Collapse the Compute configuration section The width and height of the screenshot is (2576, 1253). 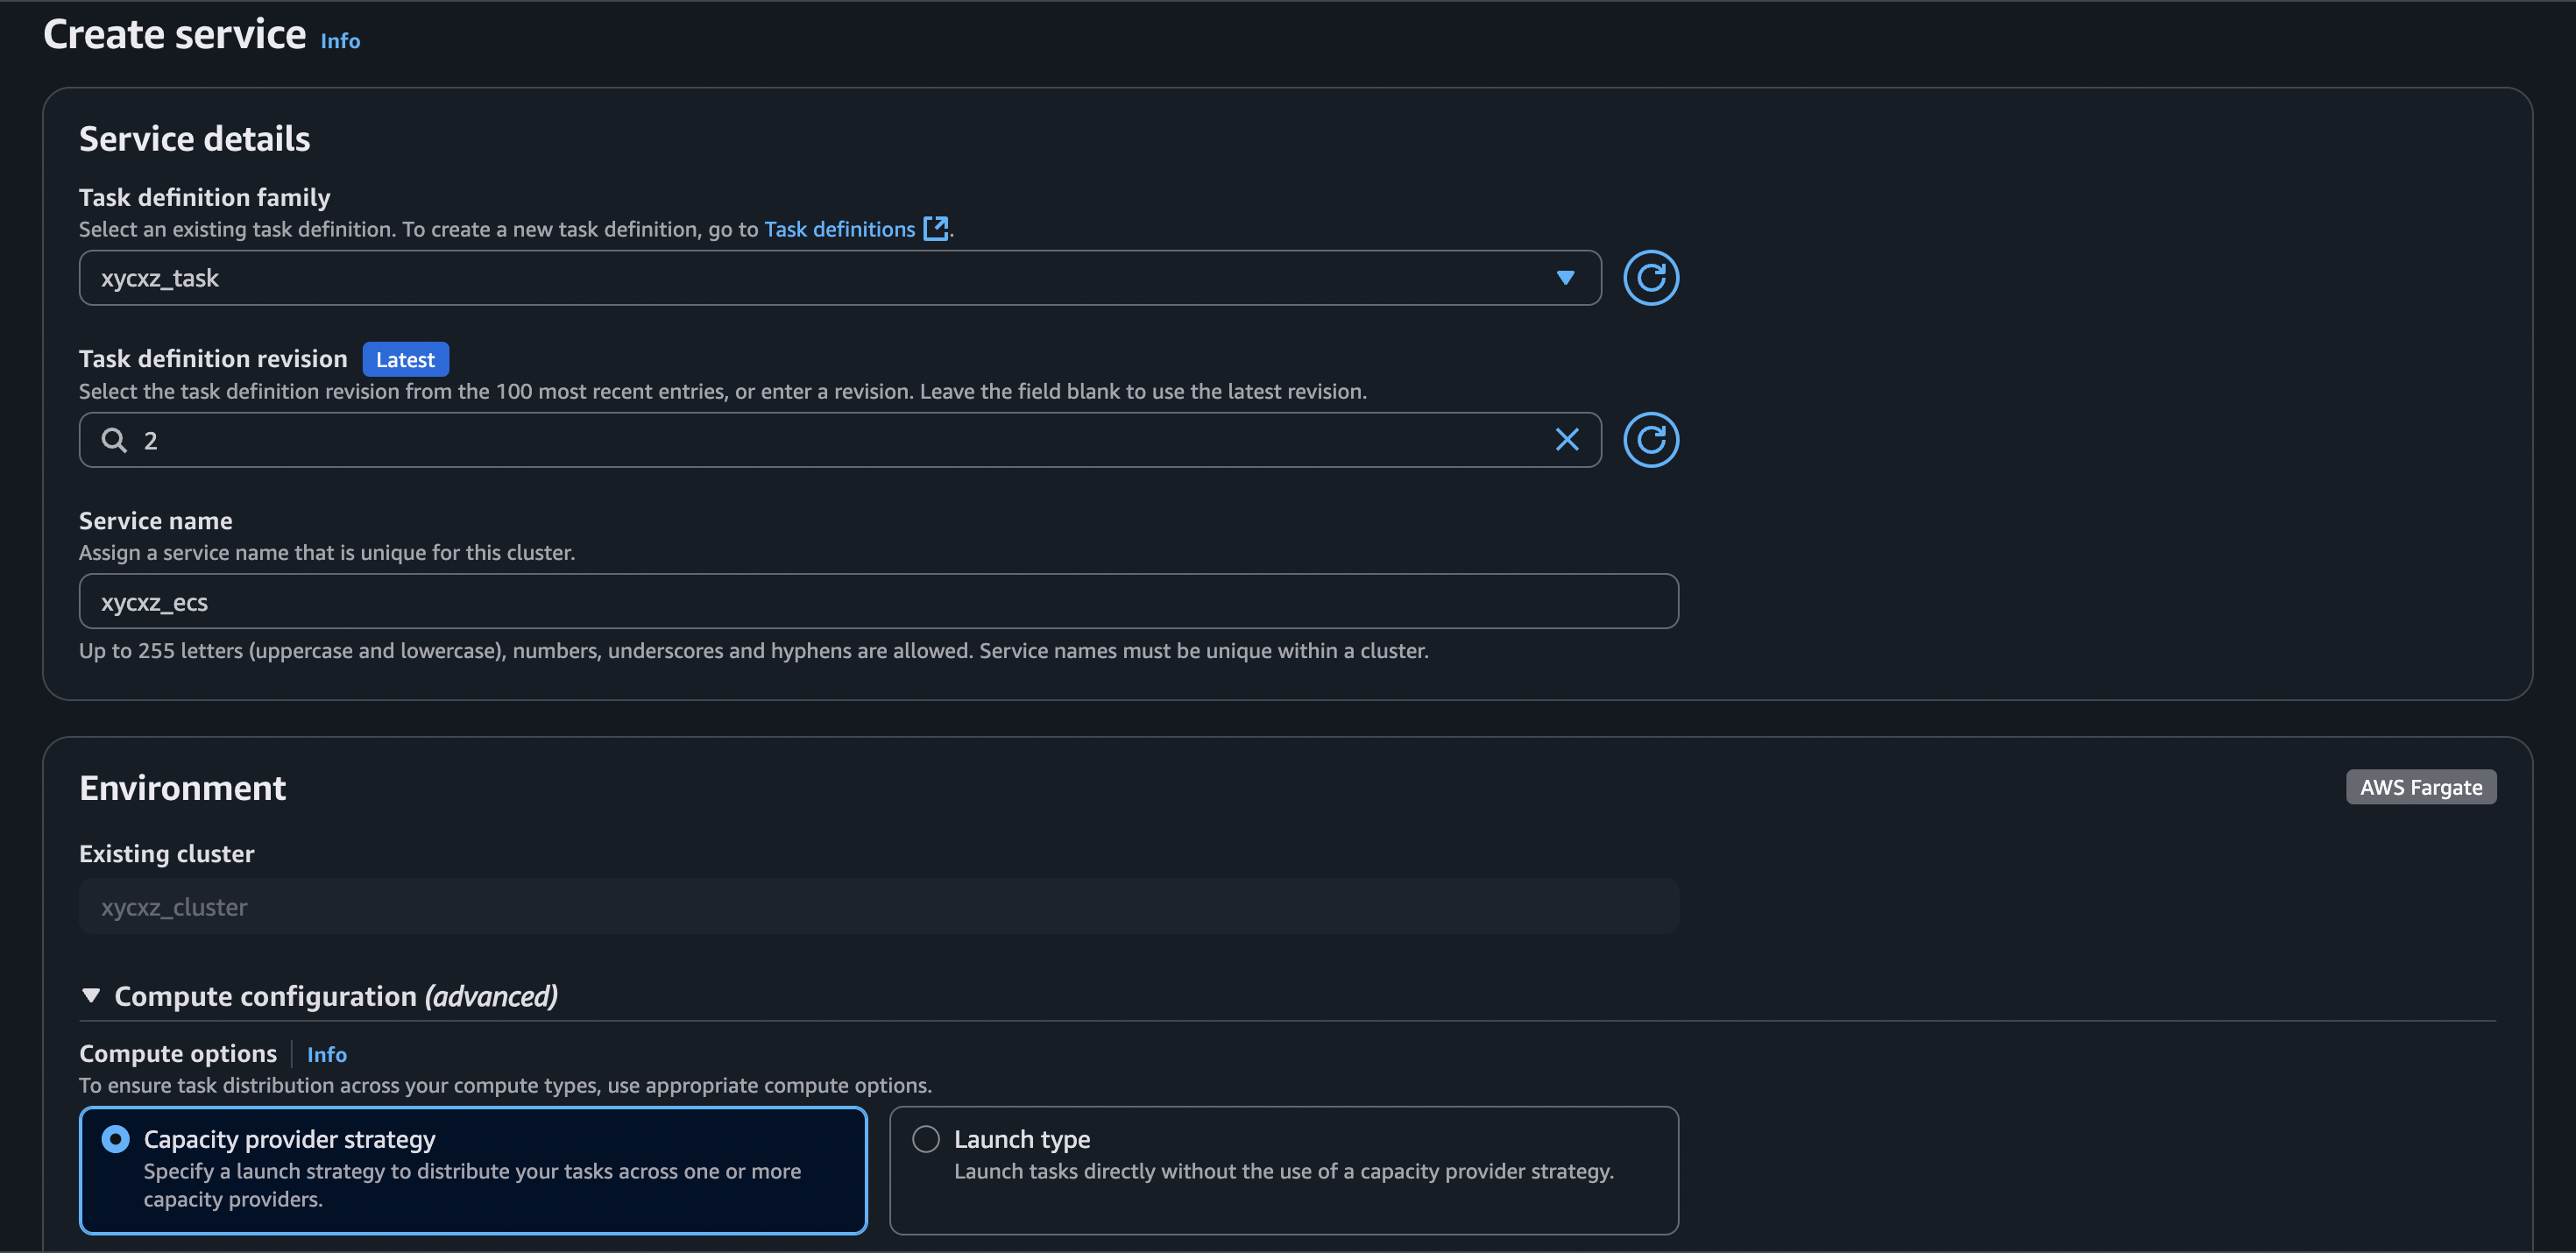tap(91, 995)
